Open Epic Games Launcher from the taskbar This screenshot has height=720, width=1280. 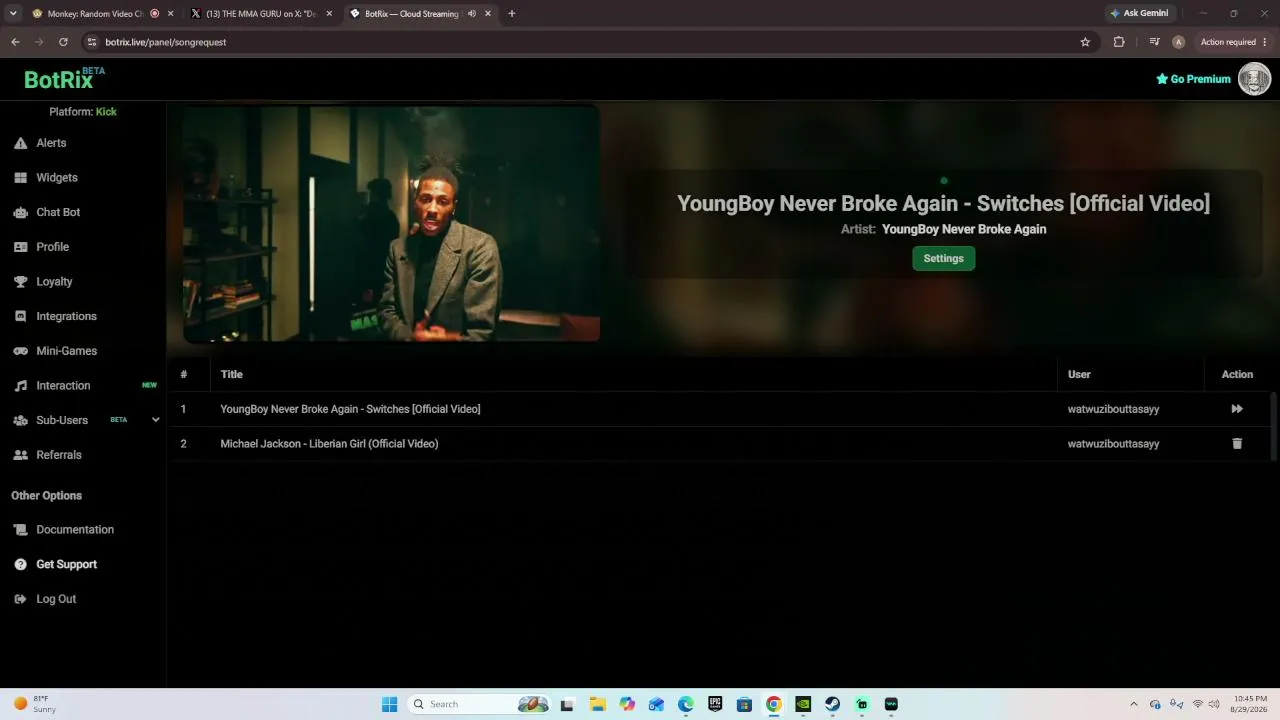click(715, 704)
